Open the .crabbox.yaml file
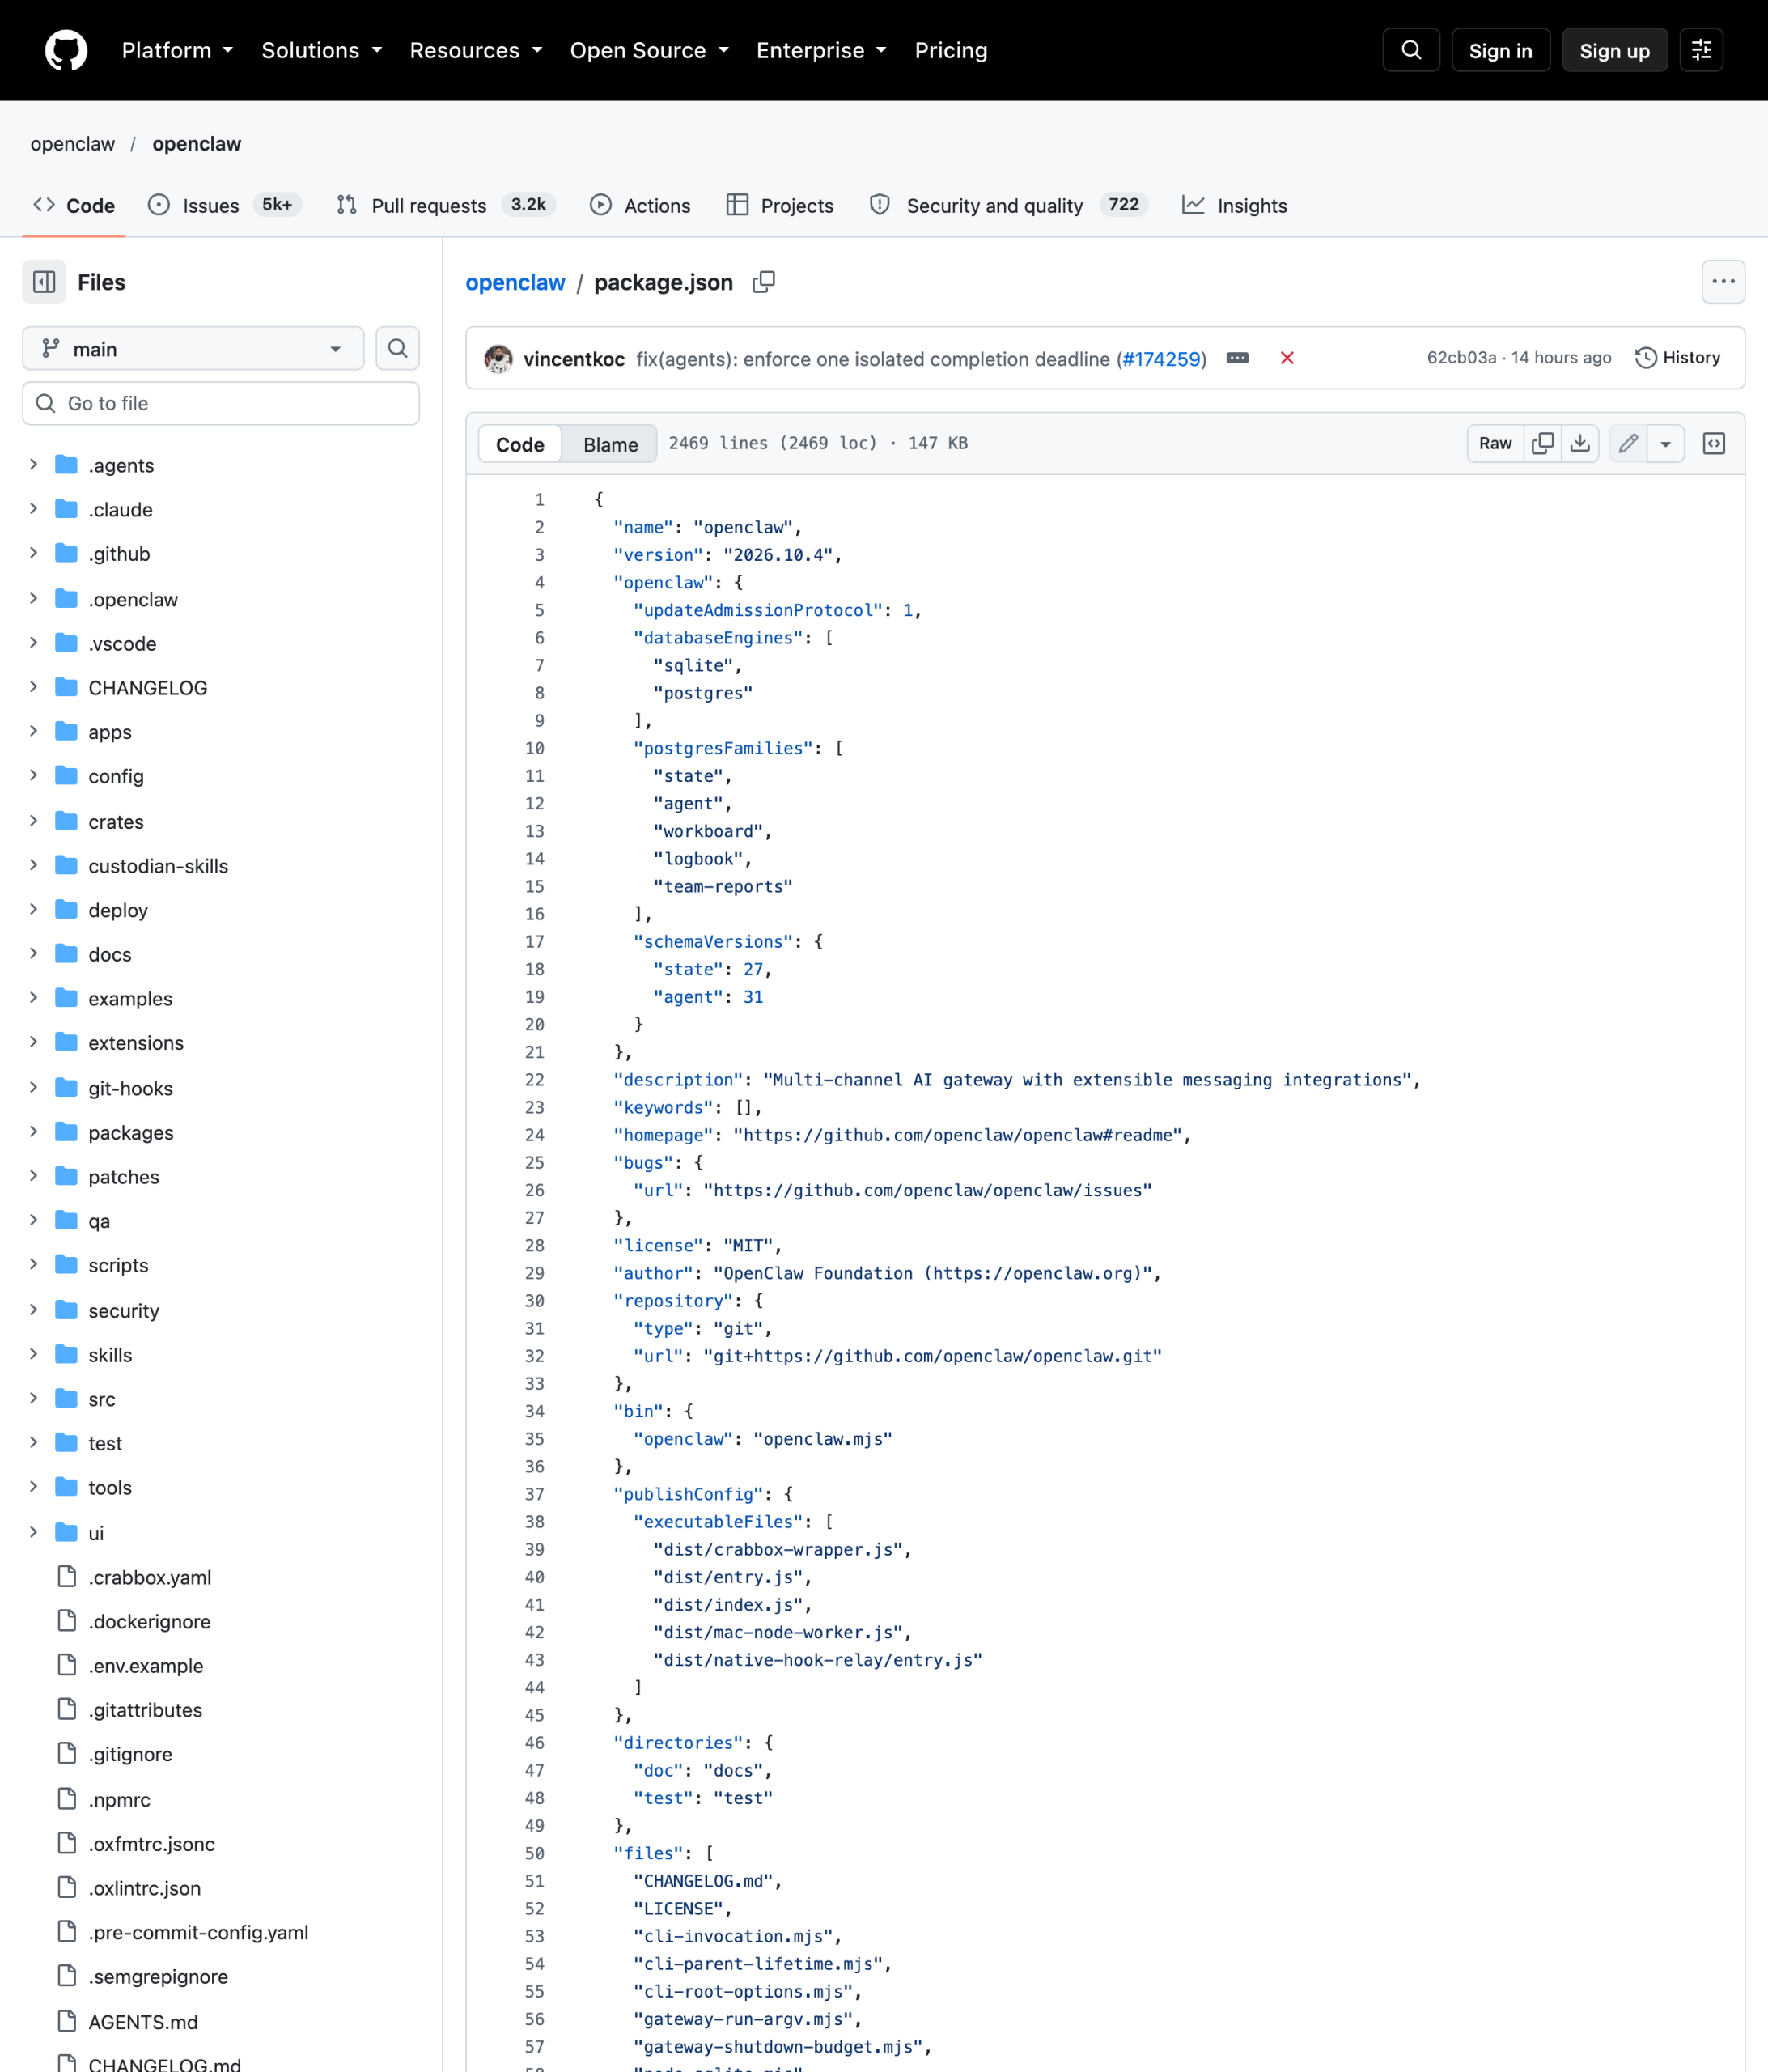1768x2072 pixels. click(150, 1577)
